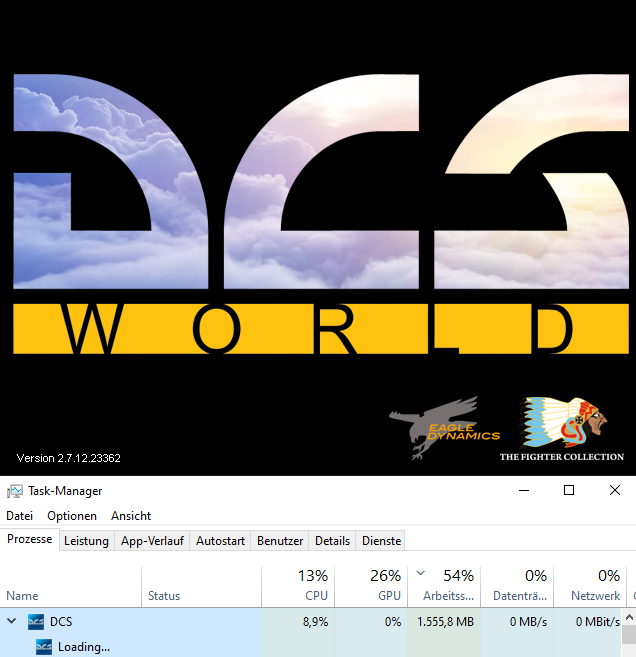The height and width of the screenshot is (657, 636).
Task: Close the Task-Manager window
Action: (614, 490)
